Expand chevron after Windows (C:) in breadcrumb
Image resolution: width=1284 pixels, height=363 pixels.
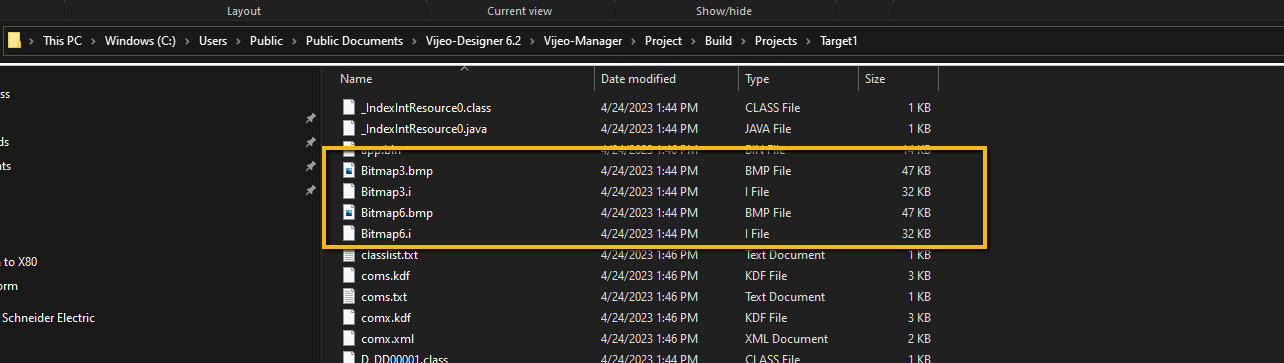pos(188,41)
